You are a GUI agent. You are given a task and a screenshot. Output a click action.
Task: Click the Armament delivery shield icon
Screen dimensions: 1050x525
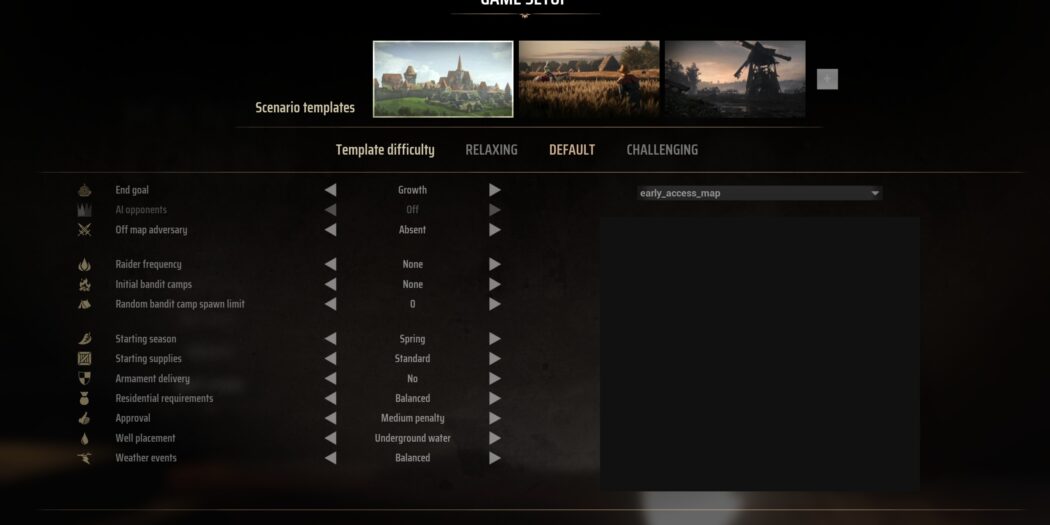click(x=85, y=379)
